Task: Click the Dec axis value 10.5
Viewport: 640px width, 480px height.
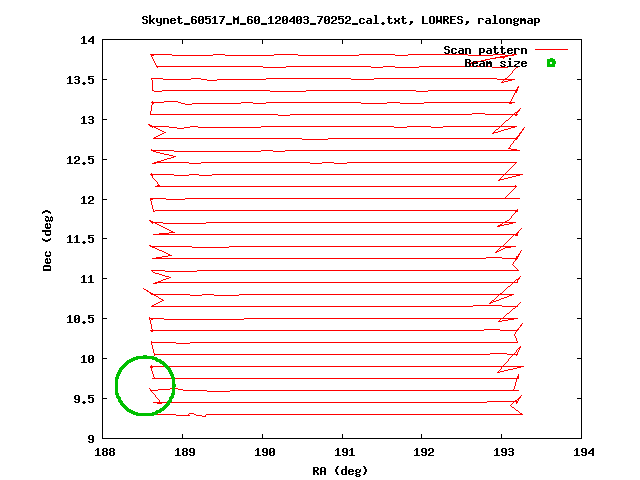Action: [80, 319]
